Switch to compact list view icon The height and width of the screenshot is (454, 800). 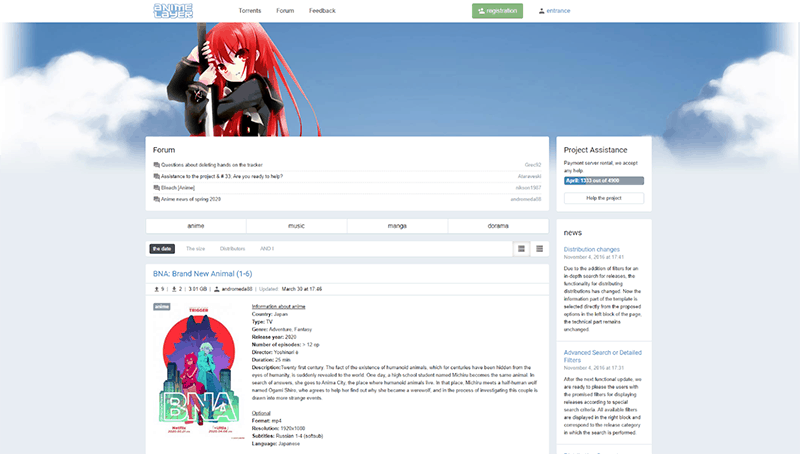click(539, 249)
